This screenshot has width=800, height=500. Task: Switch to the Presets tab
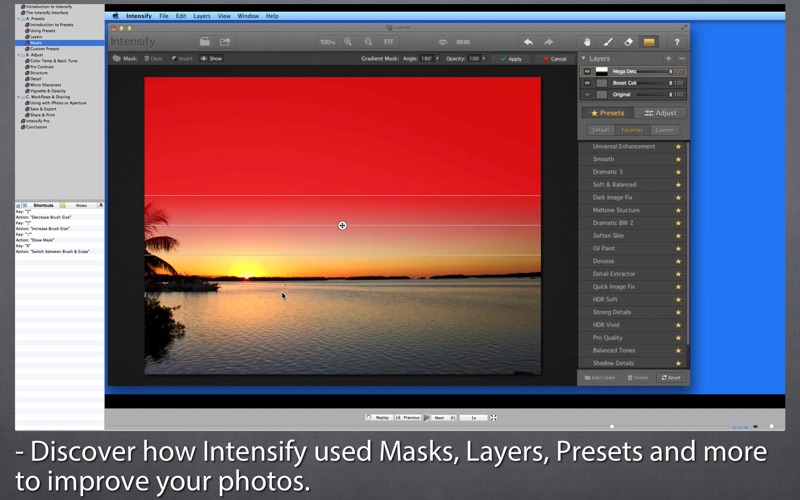tap(607, 113)
